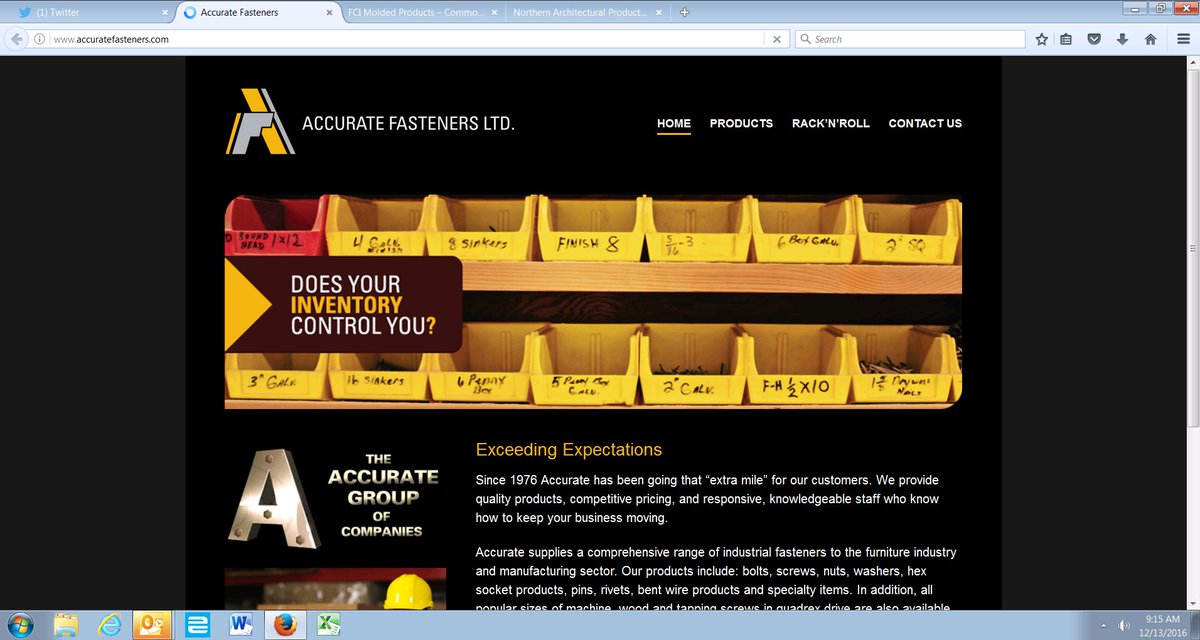Bookmark this page with the star icon
Screen dimensions: 1200x640
(1040, 38)
